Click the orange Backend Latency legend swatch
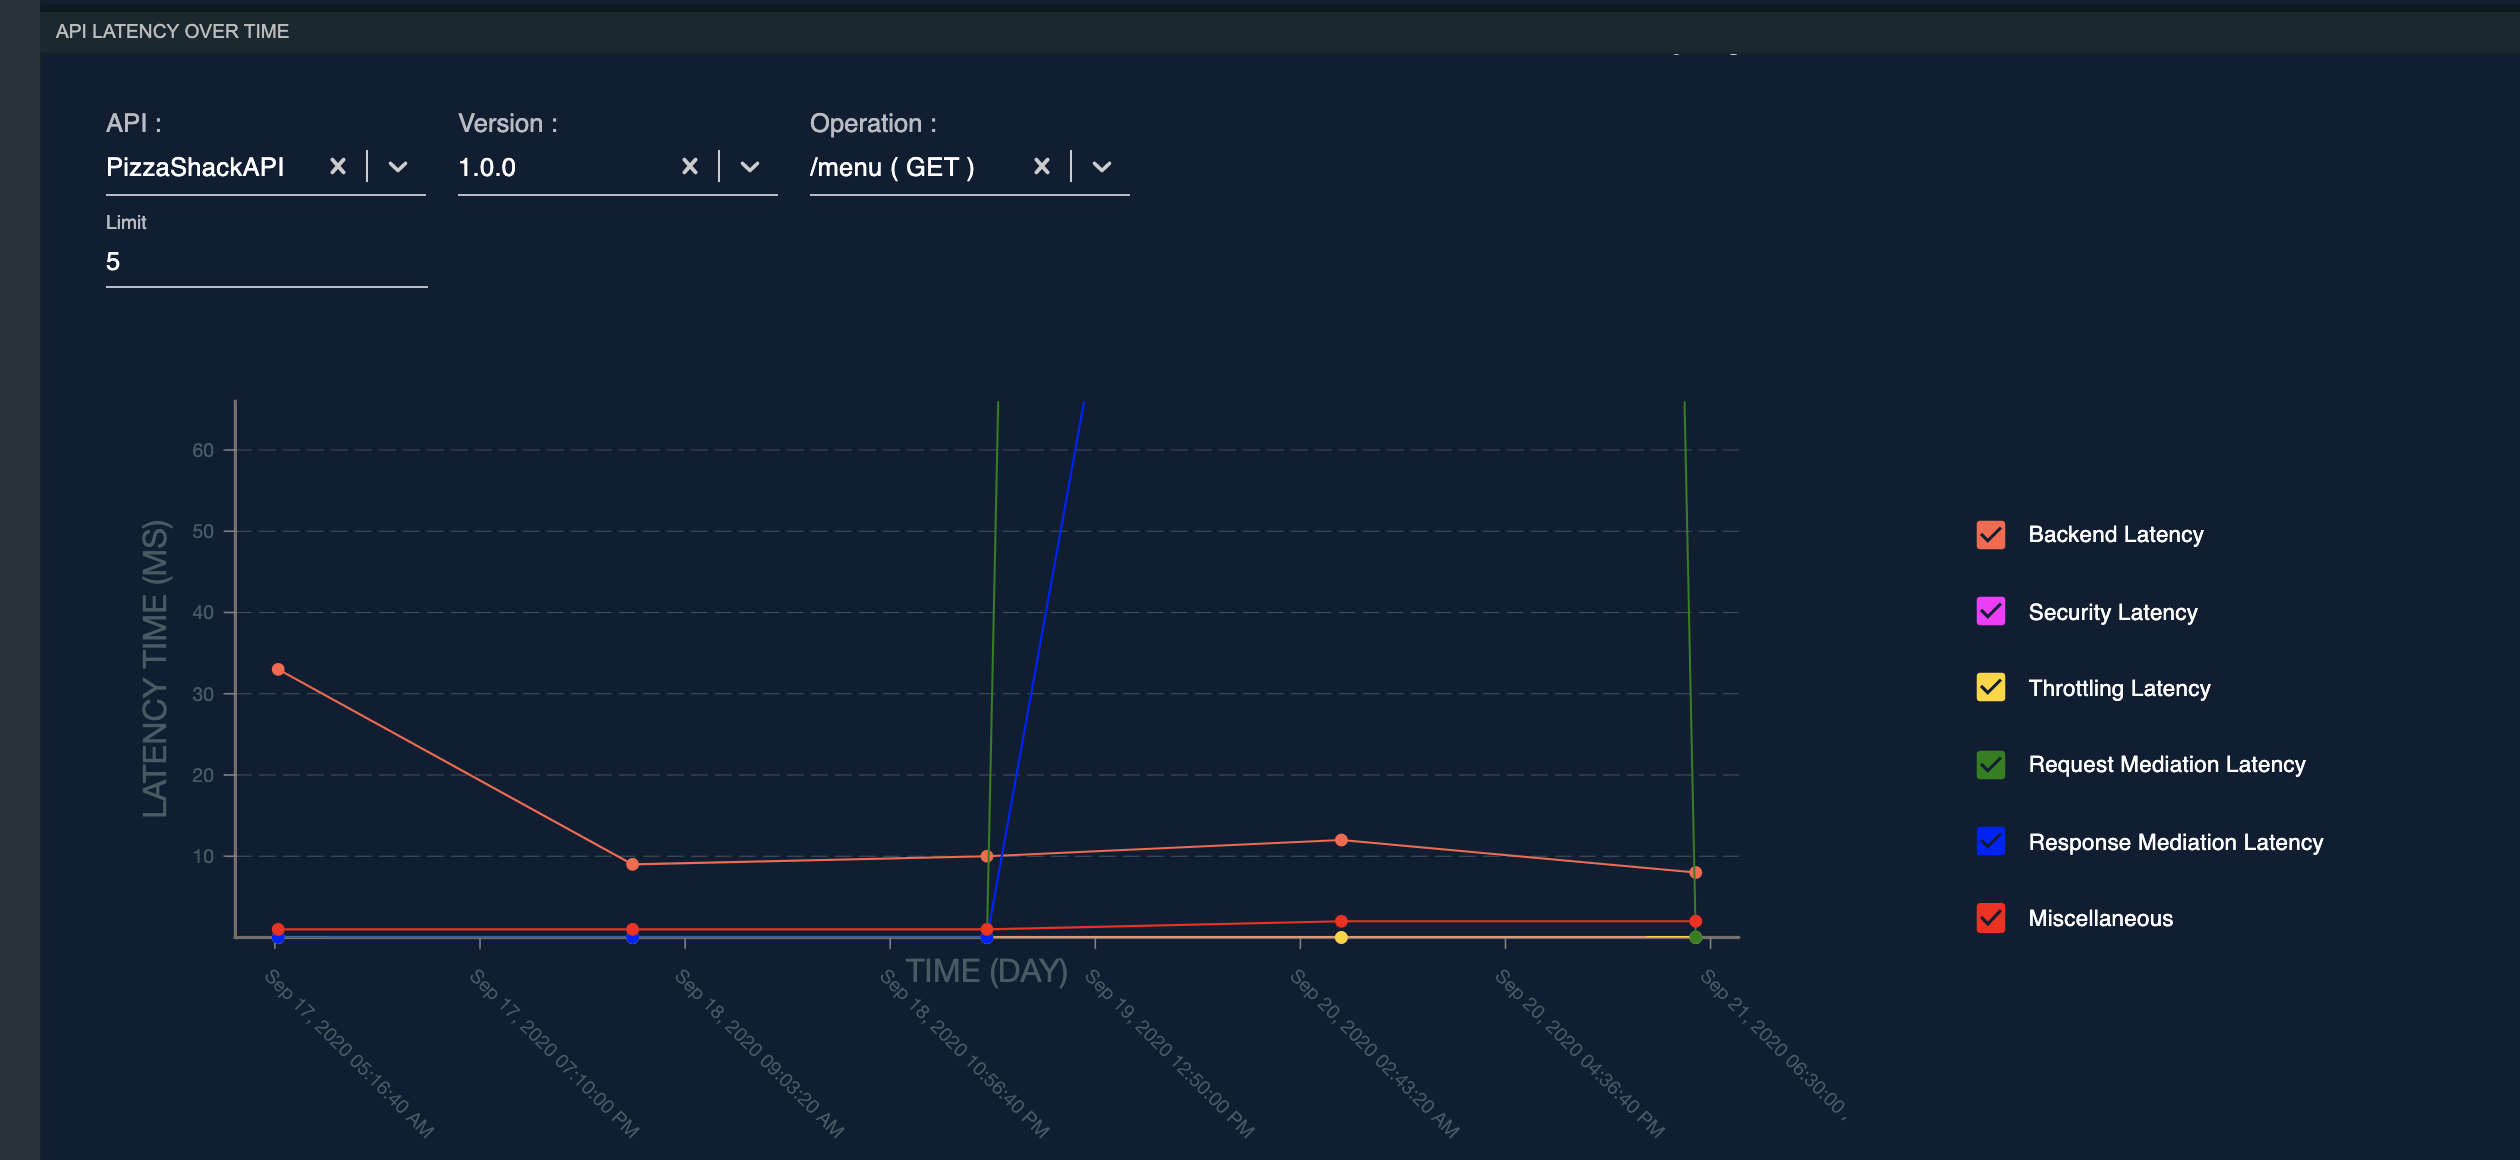2520x1160 pixels. 1990,535
